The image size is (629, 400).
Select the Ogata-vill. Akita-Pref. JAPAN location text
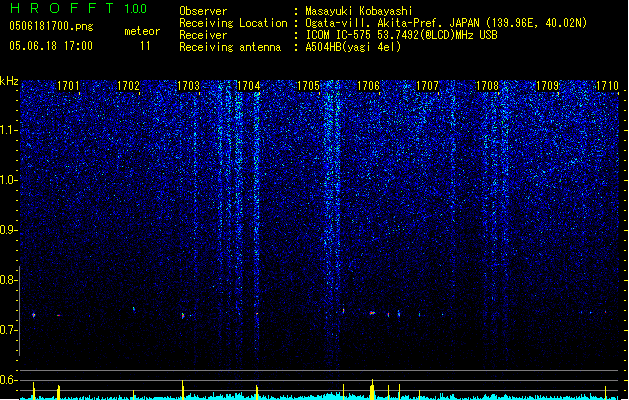click(x=446, y=23)
